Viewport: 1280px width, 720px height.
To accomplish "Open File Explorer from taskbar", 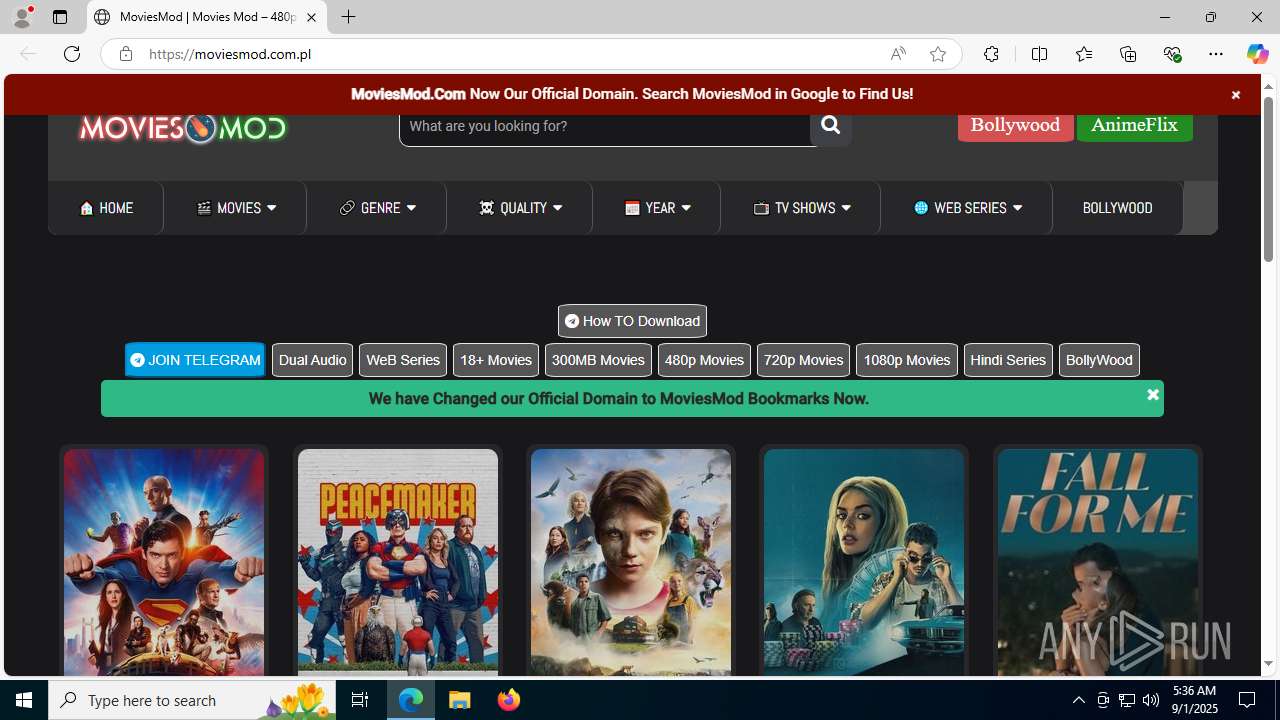I will (x=460, y=700).
